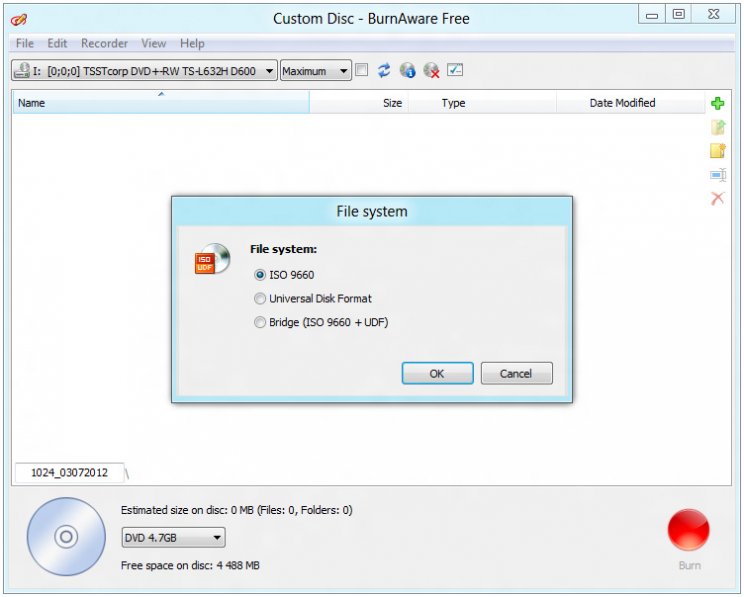This screenshot has width=744, height=597.
Task: Click the erase disc icon
Action: [x=431, y=70]
